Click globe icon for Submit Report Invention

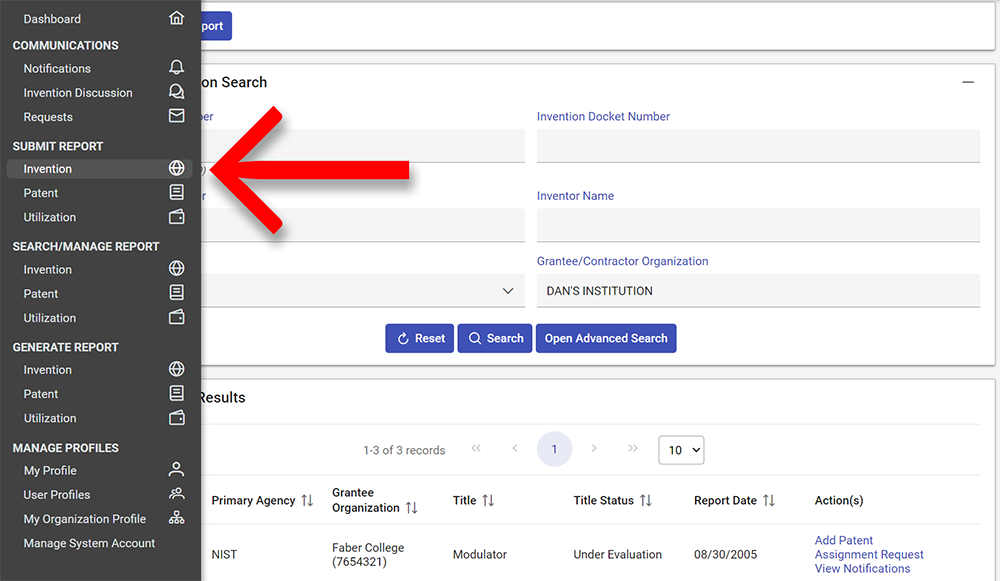[177, 168]
